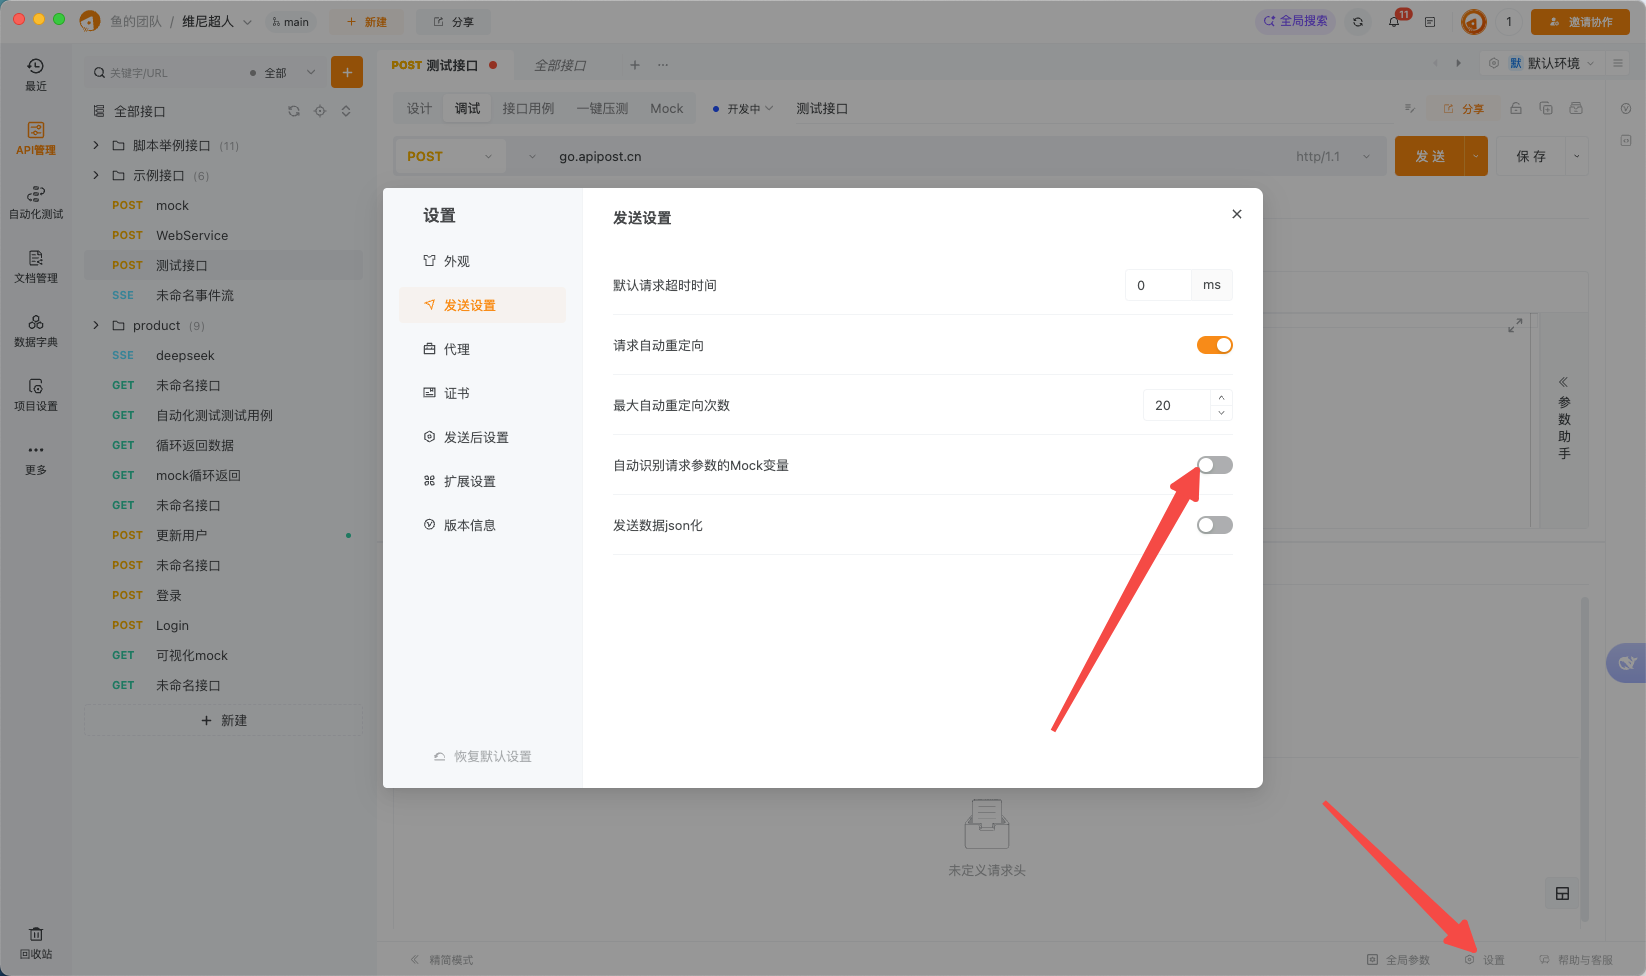Image resolution: width=1646 pixels, height=976 pixels.
Task: Switch to the Mock tab
Action: point(666,108)
